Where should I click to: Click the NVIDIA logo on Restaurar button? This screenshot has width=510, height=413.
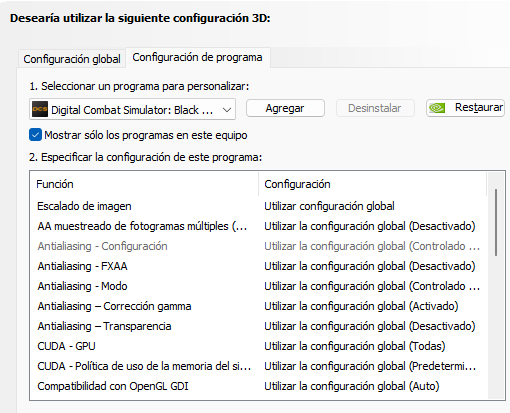[437, 108]
